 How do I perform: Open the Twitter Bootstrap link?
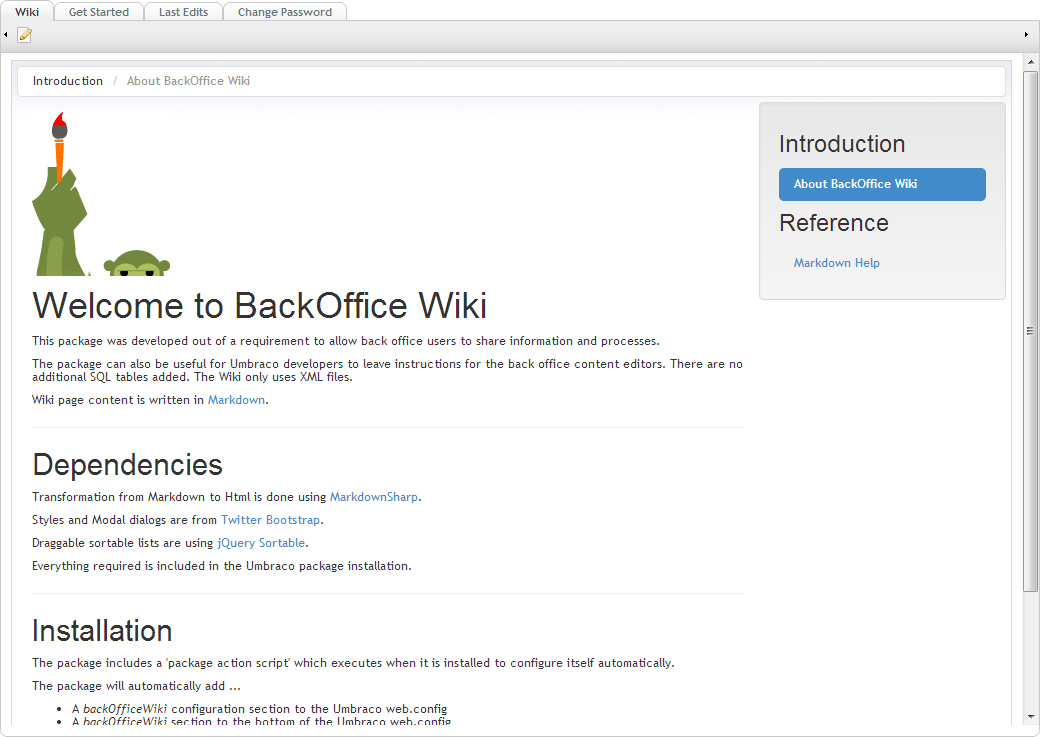pyautogui.click(x=271, y=520)
